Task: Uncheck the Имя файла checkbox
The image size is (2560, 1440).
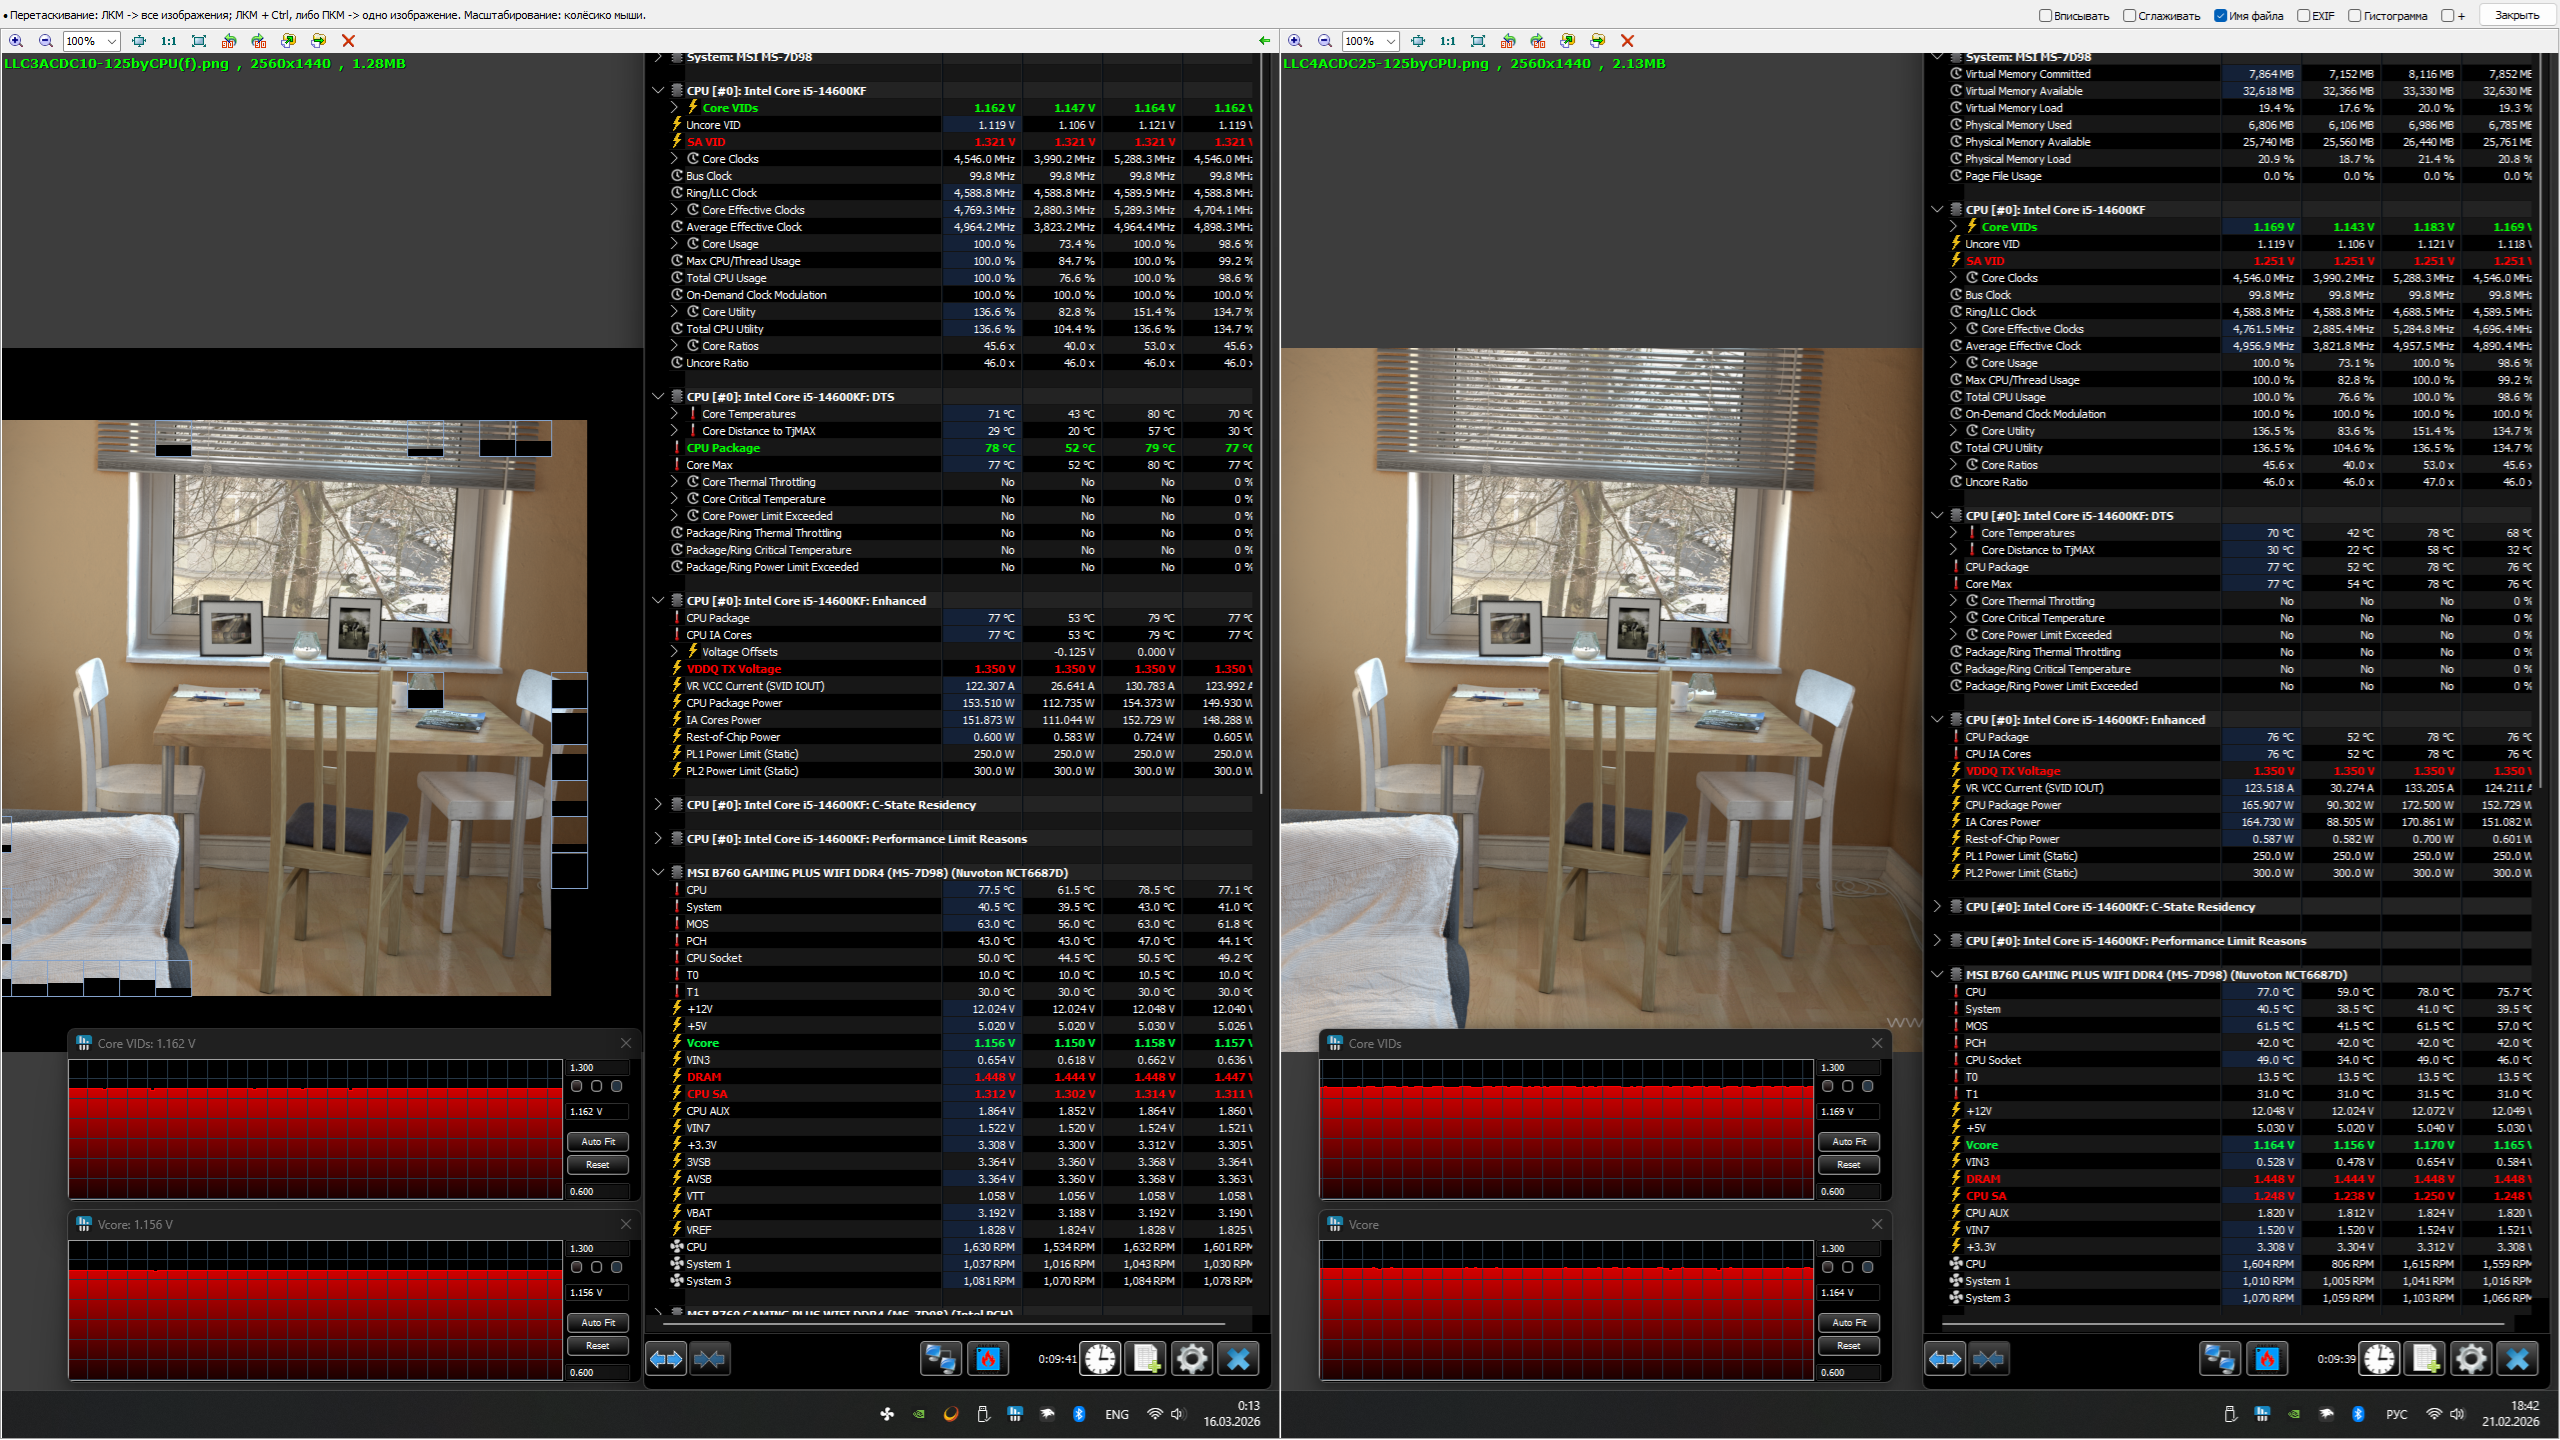Action: (x=2221, y=15)
